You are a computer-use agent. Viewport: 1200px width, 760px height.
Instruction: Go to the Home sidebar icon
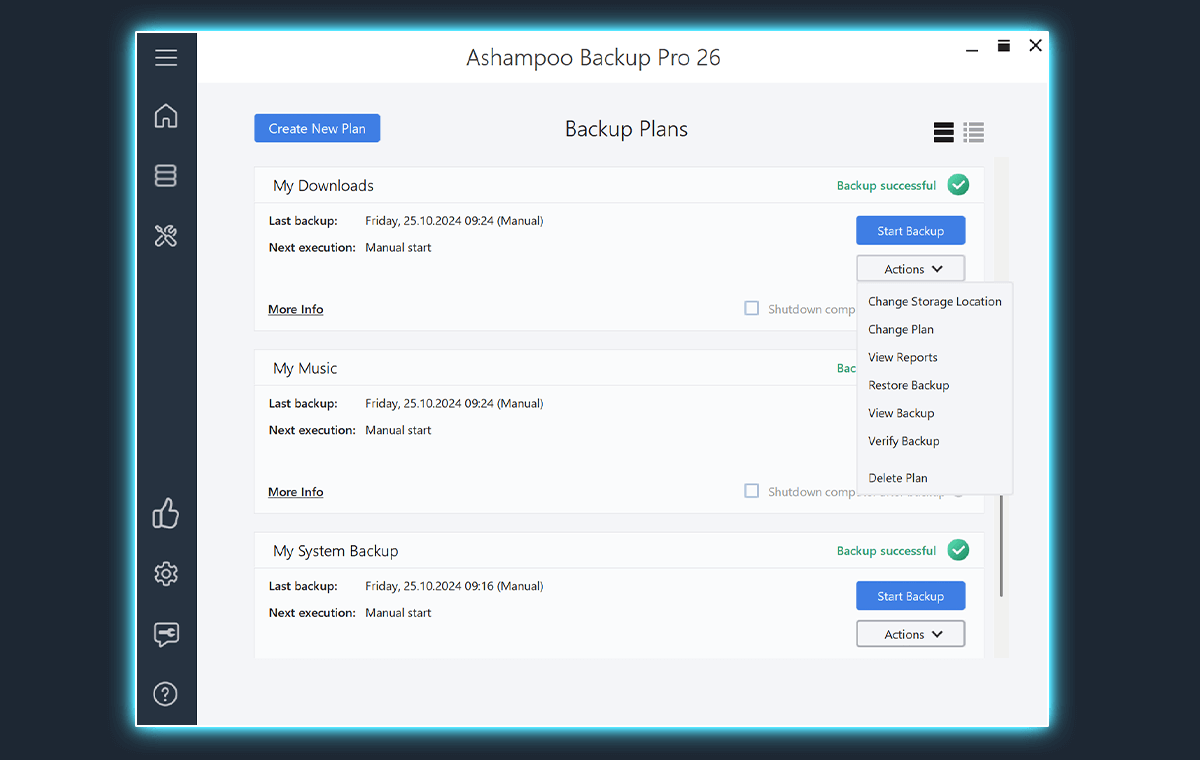click(x=166, y=116)
